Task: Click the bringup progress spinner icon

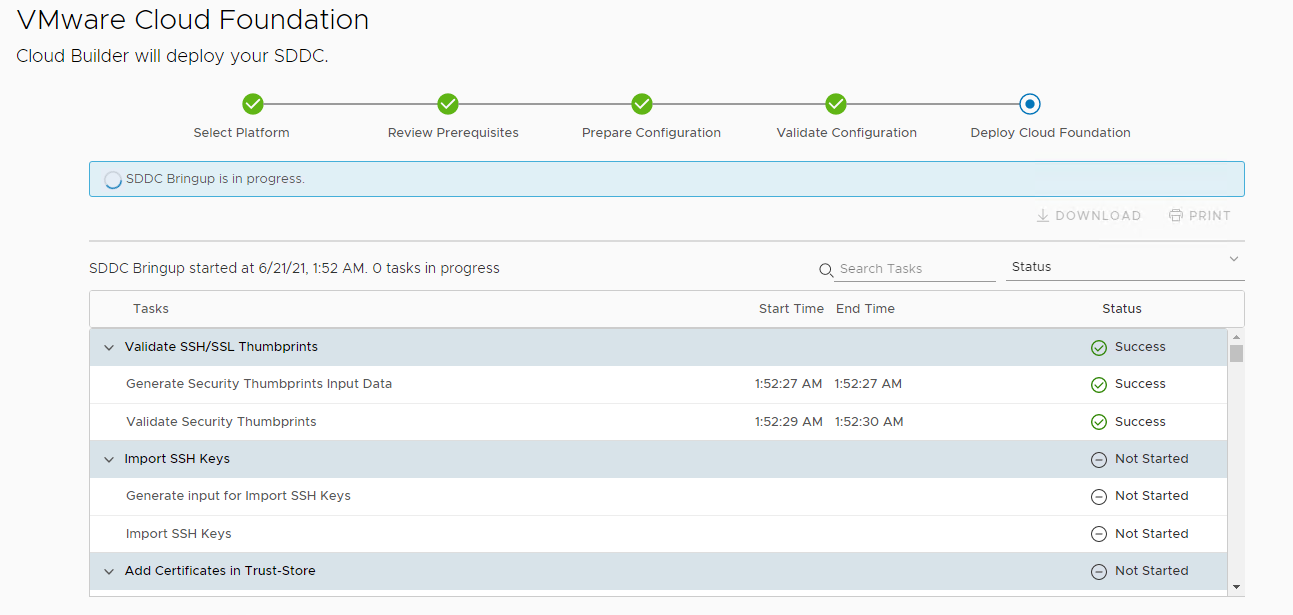Action: coord(113,180)
